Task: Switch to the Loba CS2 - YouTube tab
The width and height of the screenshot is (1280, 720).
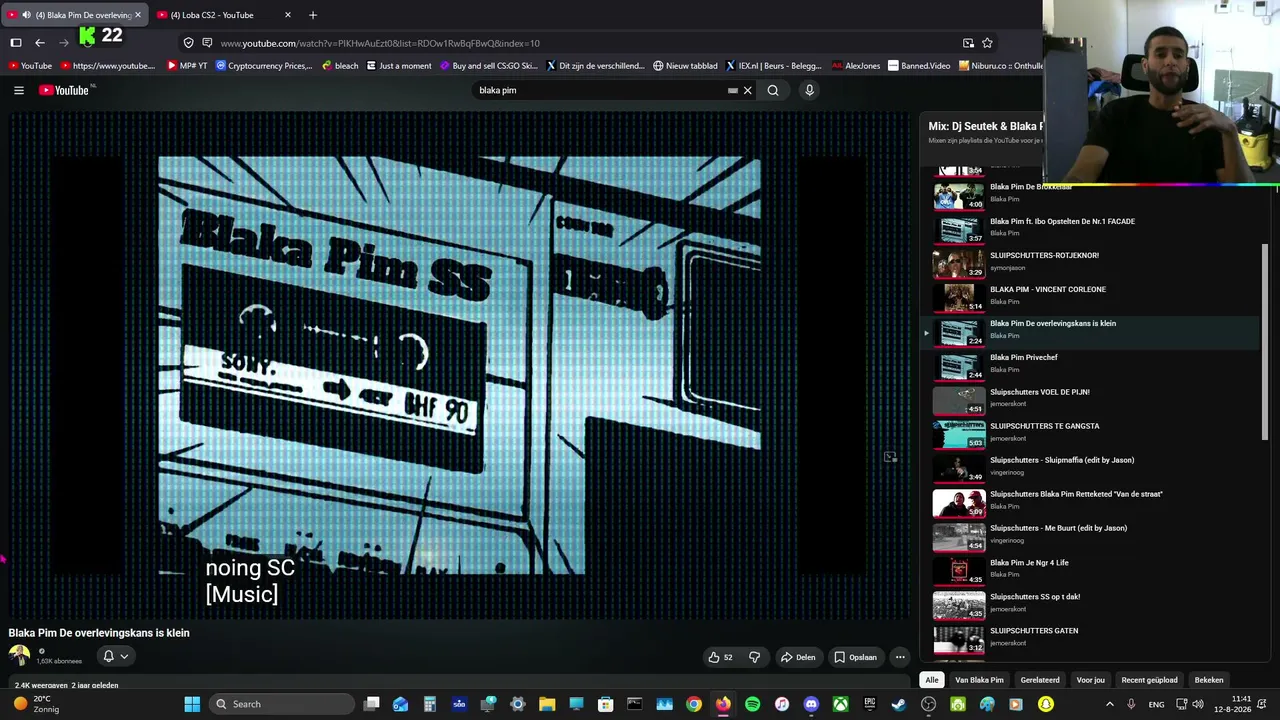Action: (224, 15)
